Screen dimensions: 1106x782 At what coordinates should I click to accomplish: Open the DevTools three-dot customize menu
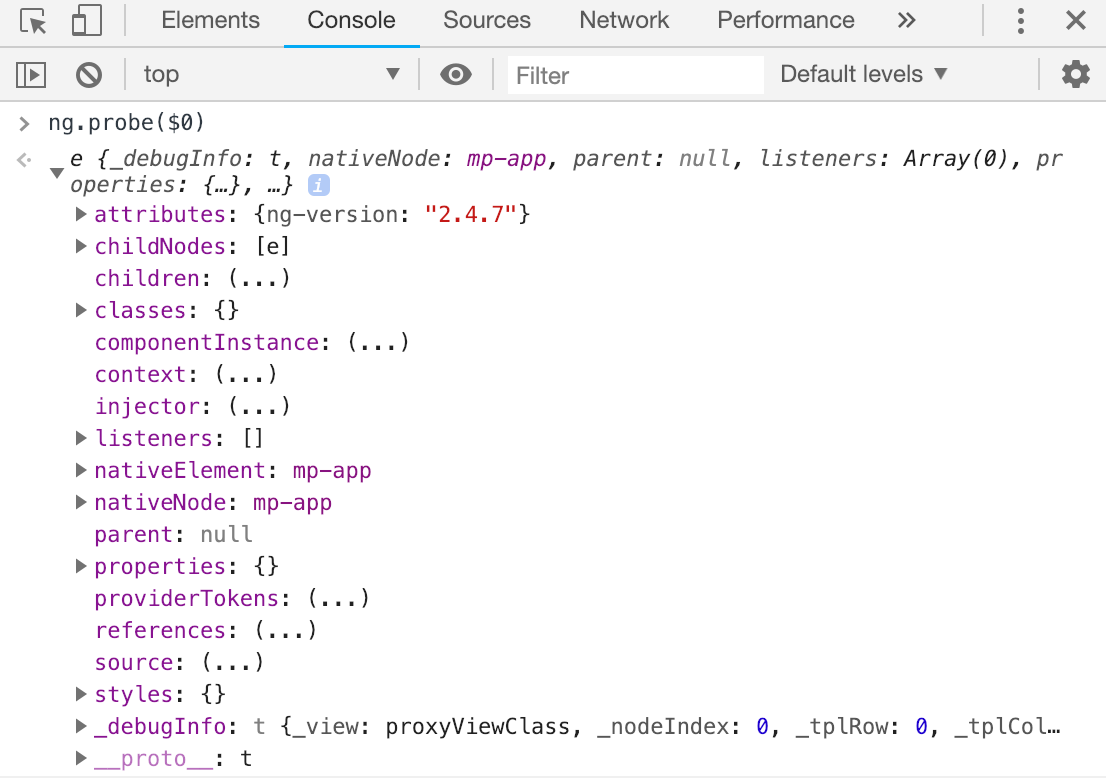[1020, 21]
